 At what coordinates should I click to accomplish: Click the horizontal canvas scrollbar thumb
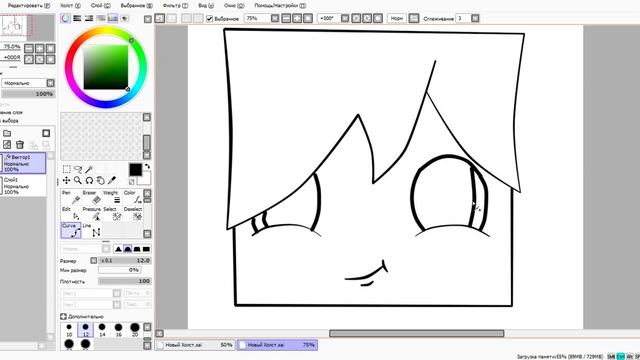pyautogui.click(x=417, y=333)
